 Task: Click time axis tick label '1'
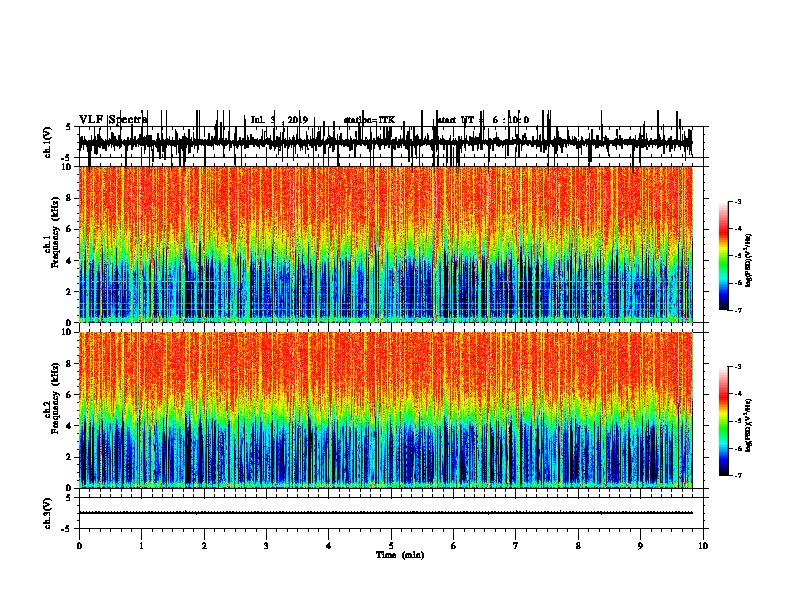tap(141, 546)
